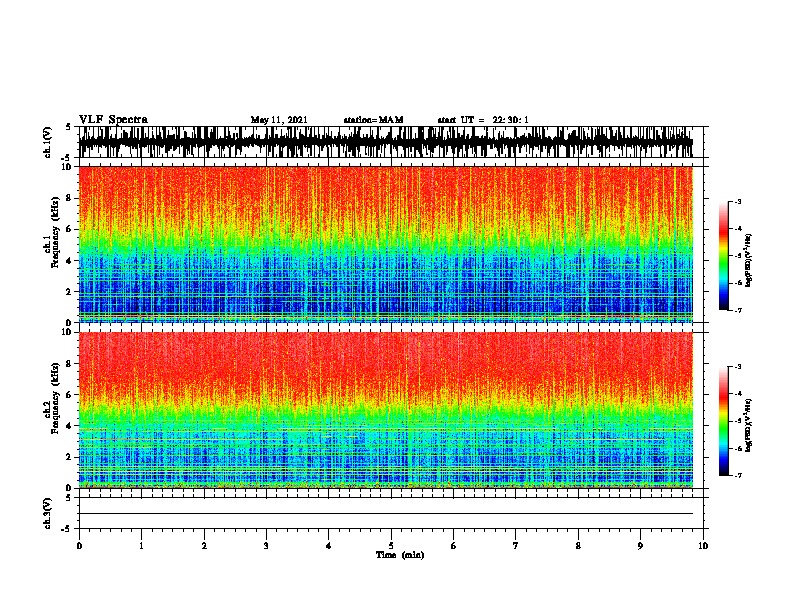The height and width of the screenshot is (612, 792).
Task: Click time axis tick label "5"
Action: tap(391, 546)
